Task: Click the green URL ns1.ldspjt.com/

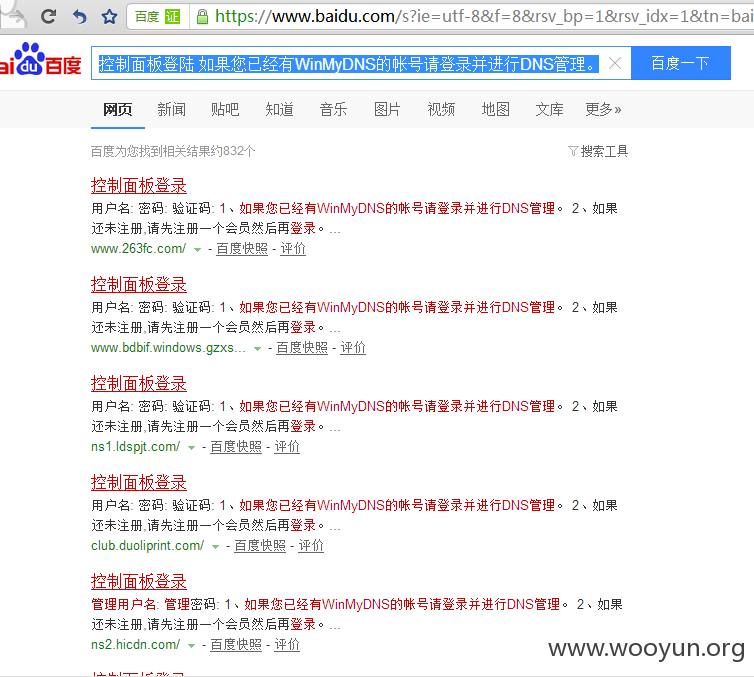Action: 136,447
